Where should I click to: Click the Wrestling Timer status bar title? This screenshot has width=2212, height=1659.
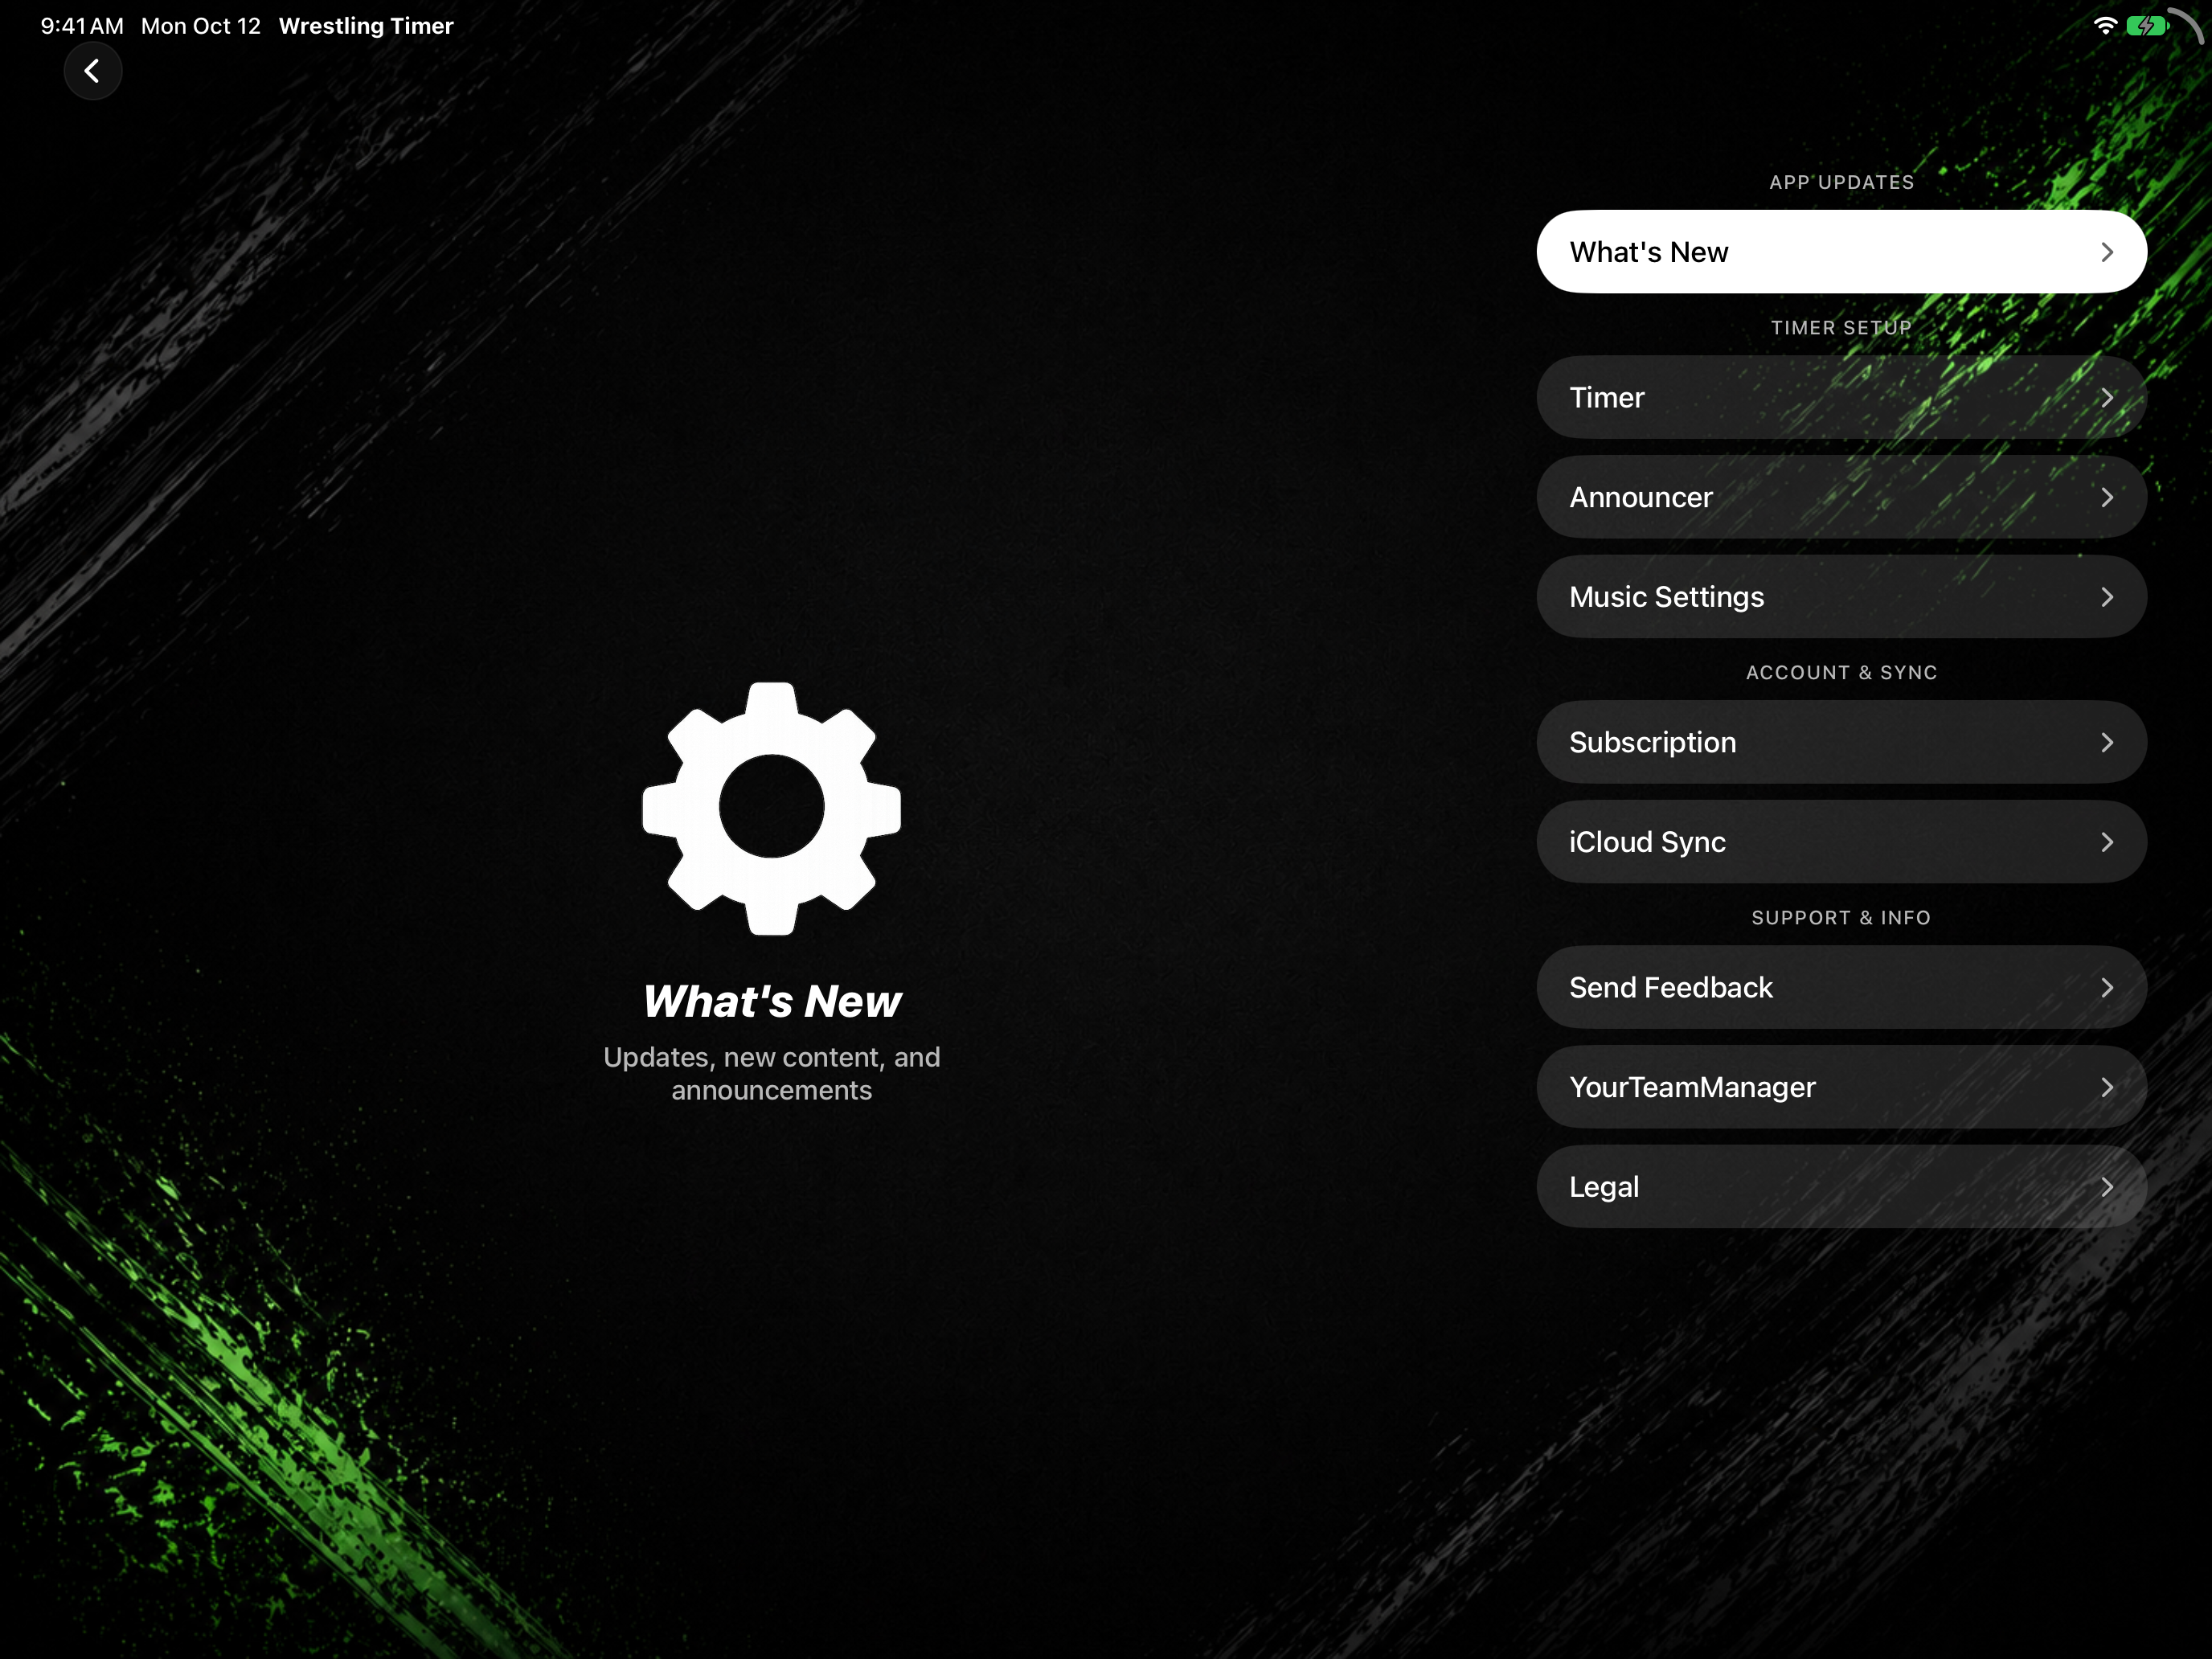[x=366, y=26]
